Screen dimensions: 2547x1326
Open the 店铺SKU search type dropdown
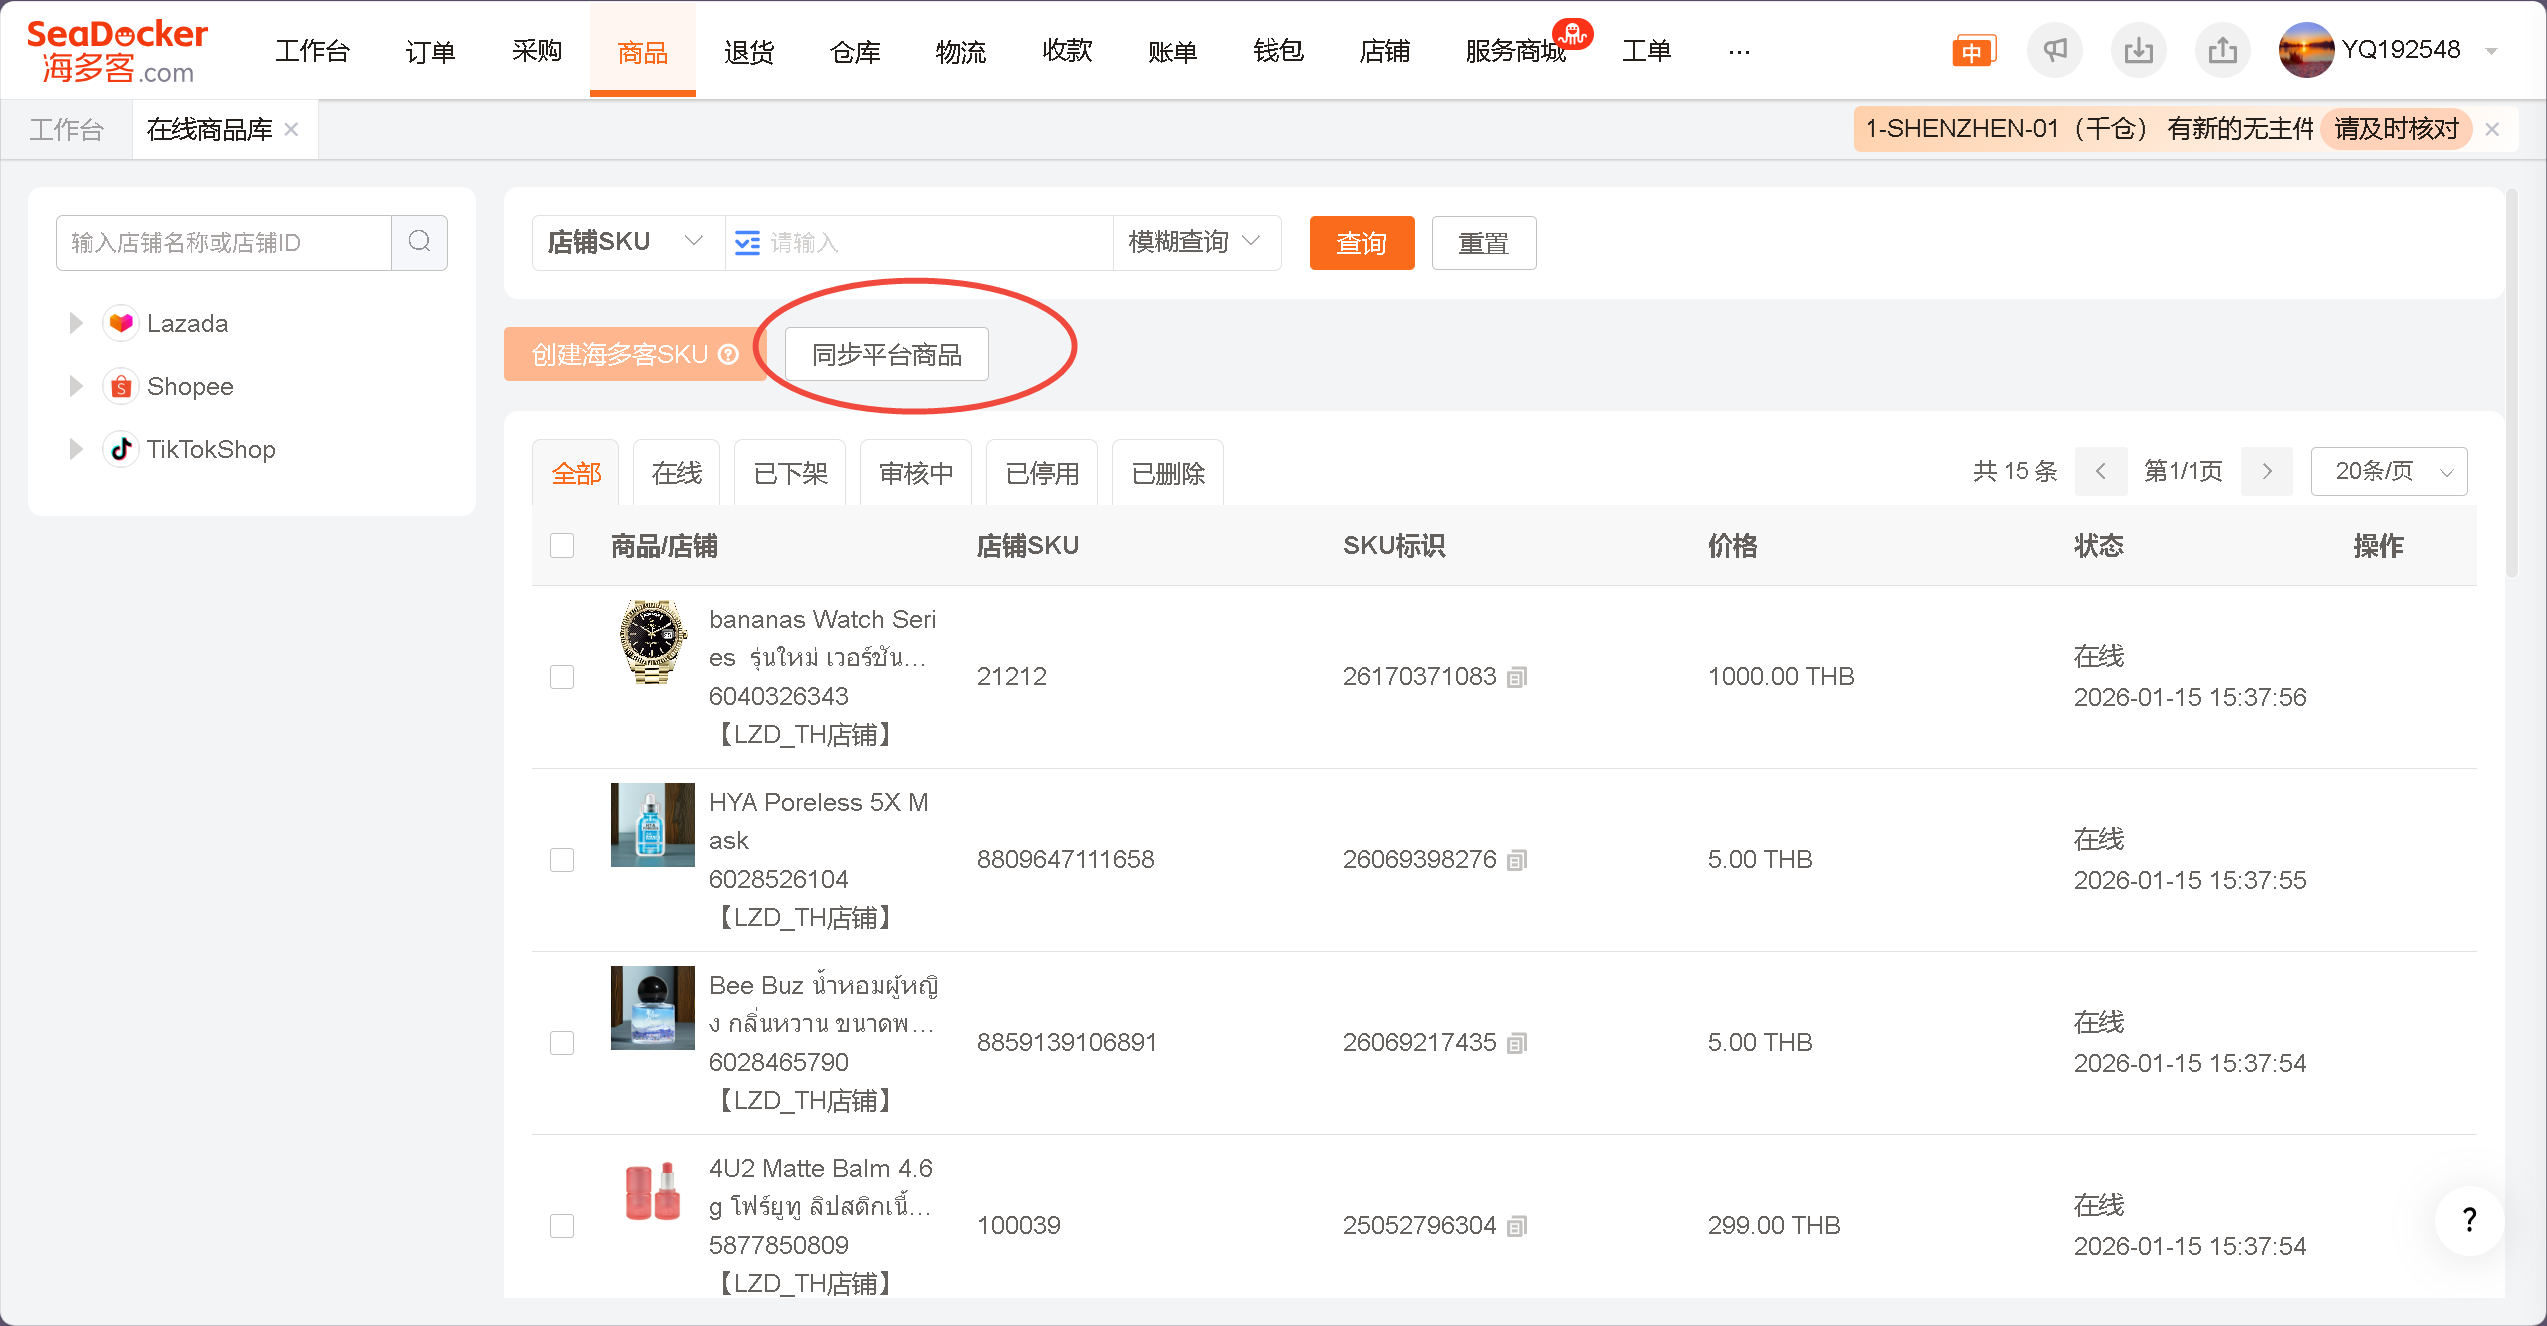click(x=627, y=242)
